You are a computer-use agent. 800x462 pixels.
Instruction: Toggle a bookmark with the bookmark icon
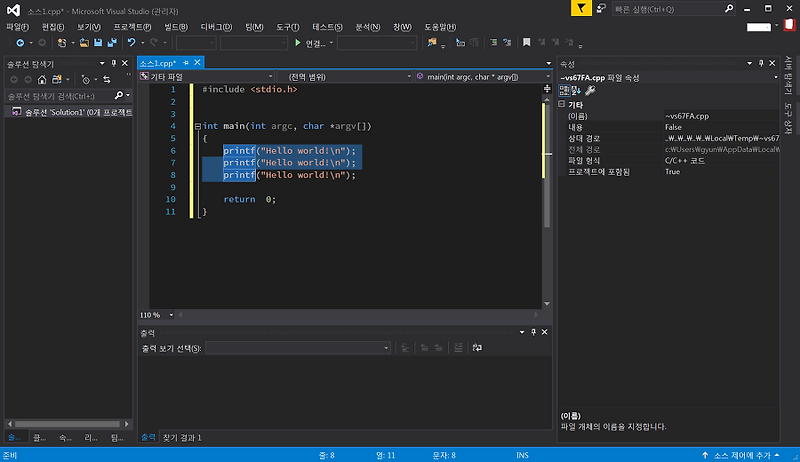pos(527,43)
